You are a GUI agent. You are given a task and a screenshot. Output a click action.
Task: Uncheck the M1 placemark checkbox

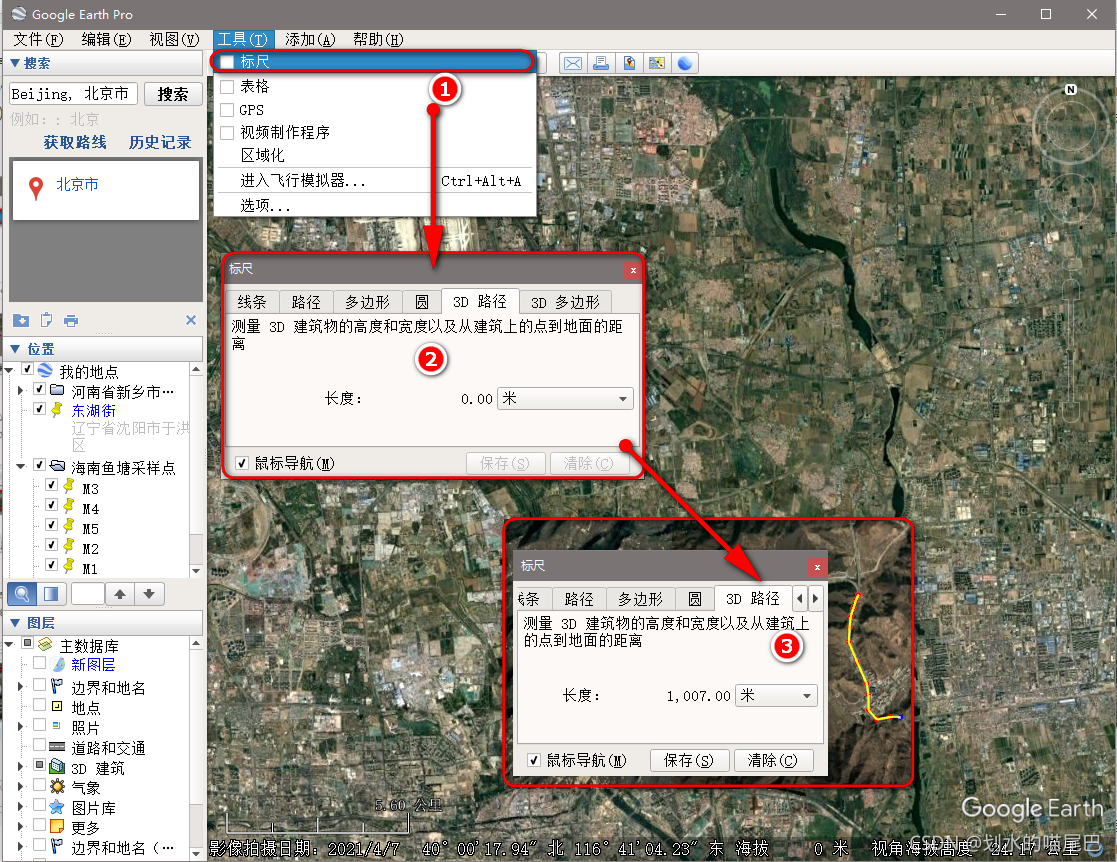tap(51, 564)
